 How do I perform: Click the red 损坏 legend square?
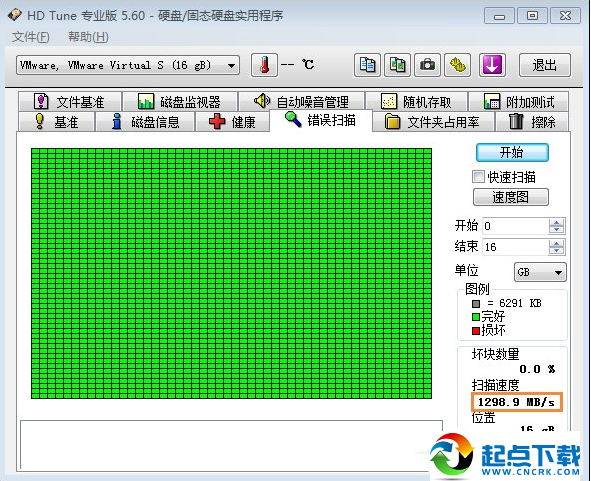476,331
